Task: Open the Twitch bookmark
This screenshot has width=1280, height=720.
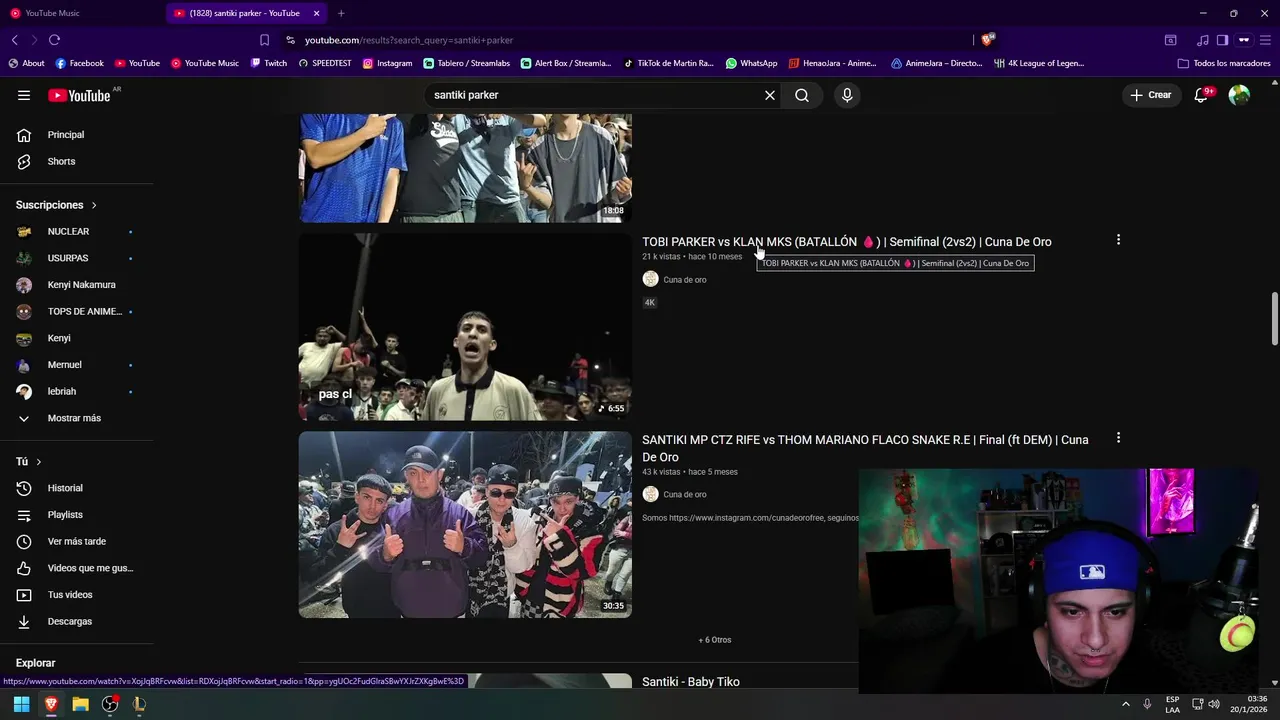Action: (269, 63)
